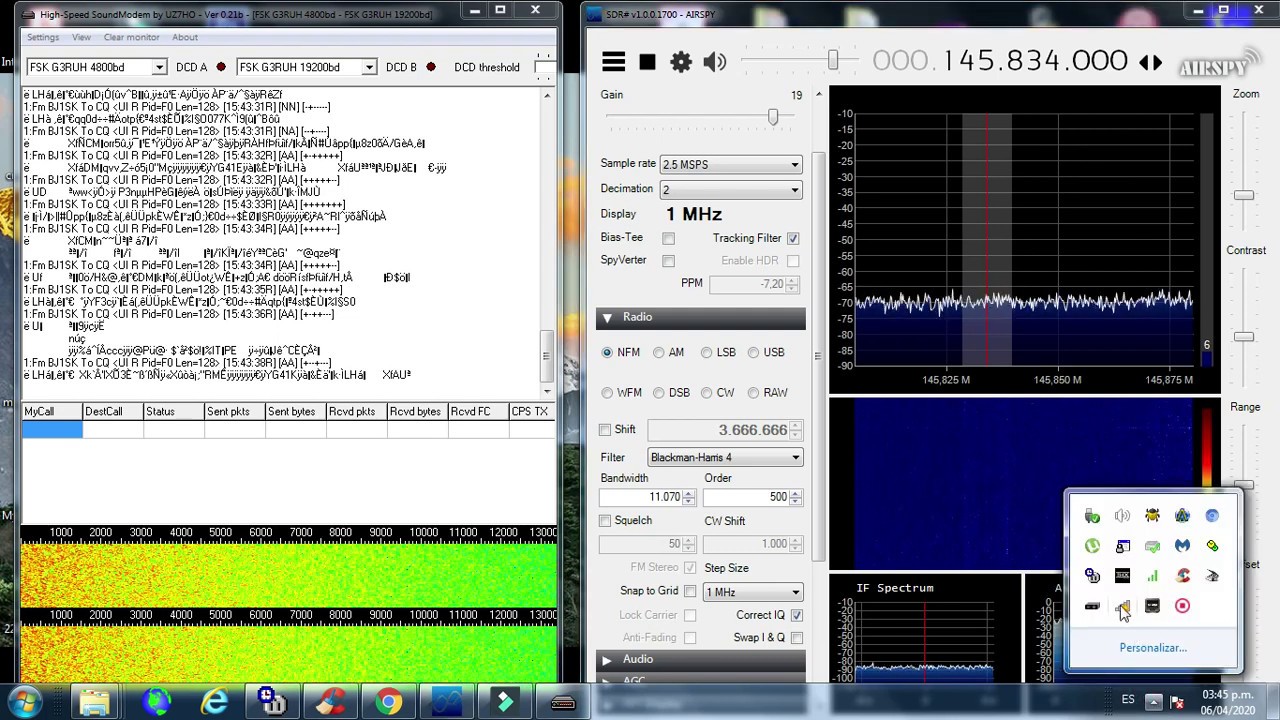1280x720 pixels.
Task: Open SDR# settings gear icon
Action: tap(681, 62)
